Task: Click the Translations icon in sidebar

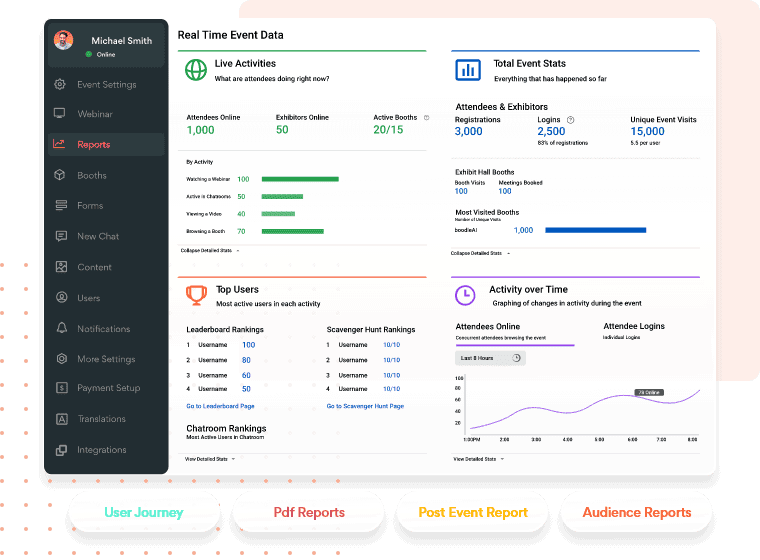Action: [61, 419]
